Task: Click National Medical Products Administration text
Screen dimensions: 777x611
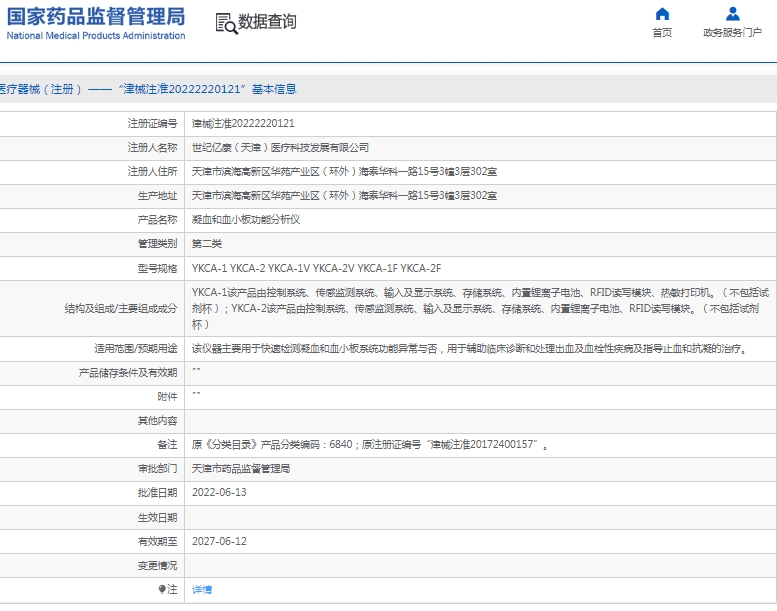Action: [x=96, y=36]
